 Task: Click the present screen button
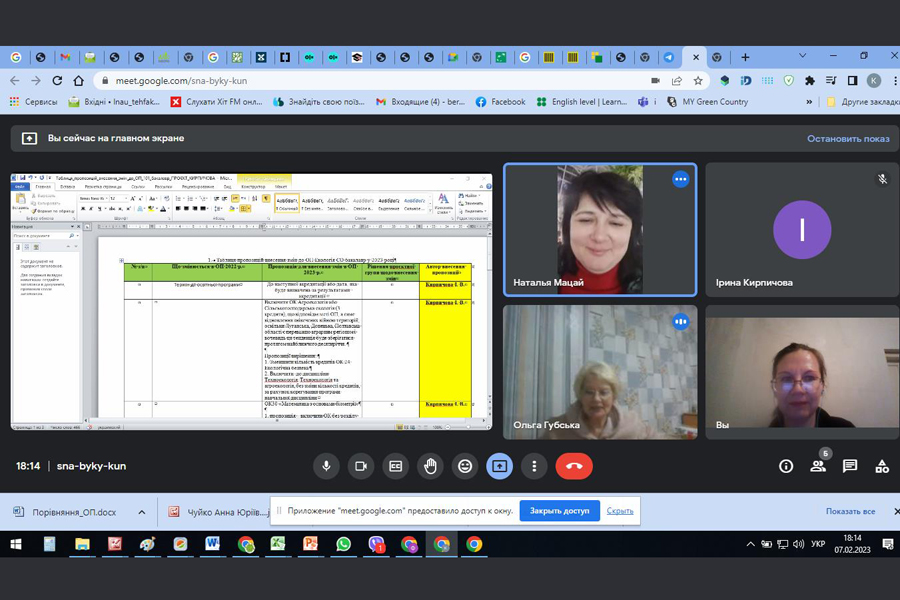click(500, 466)
